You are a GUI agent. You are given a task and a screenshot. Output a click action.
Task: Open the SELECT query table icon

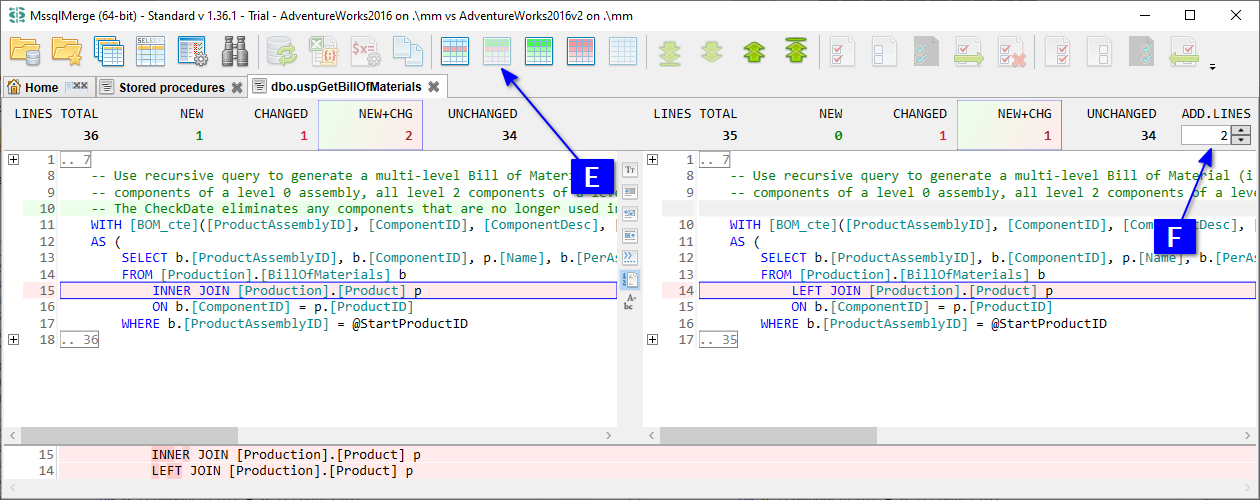point(150,51)
